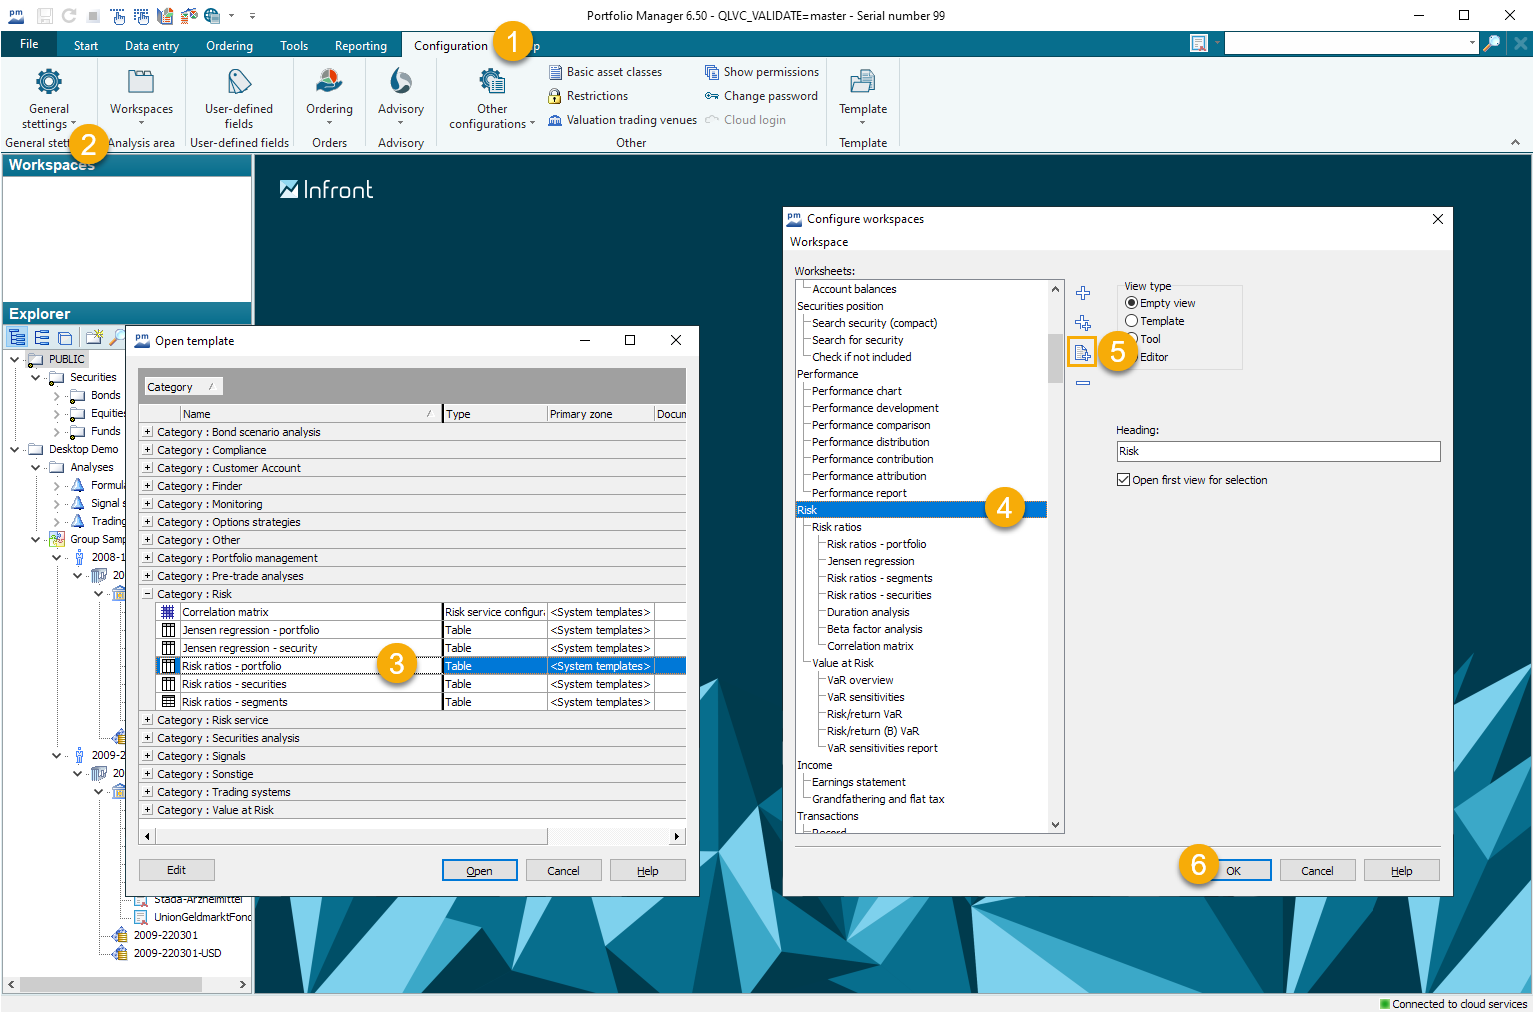
Task: Select the Empty view radio button
Action: (x=1132, y=303)
